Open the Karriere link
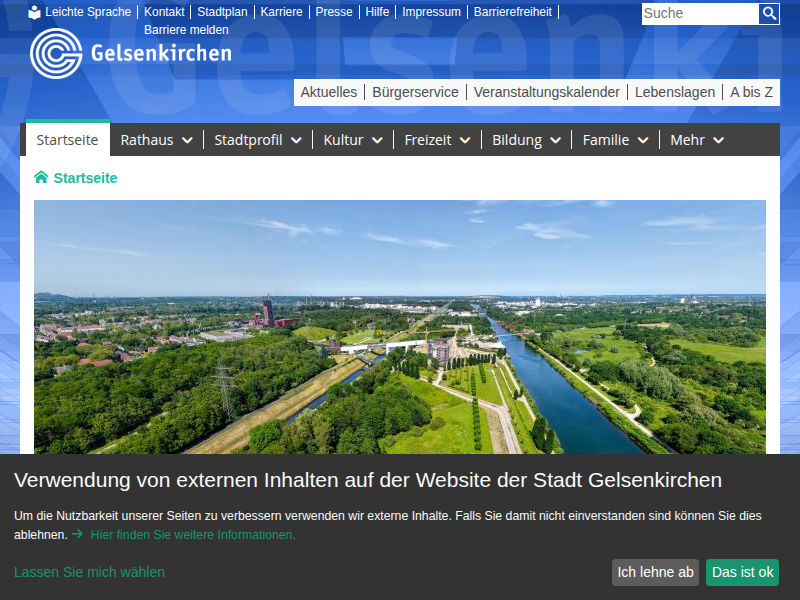800x600 pixels. point(281,12)
